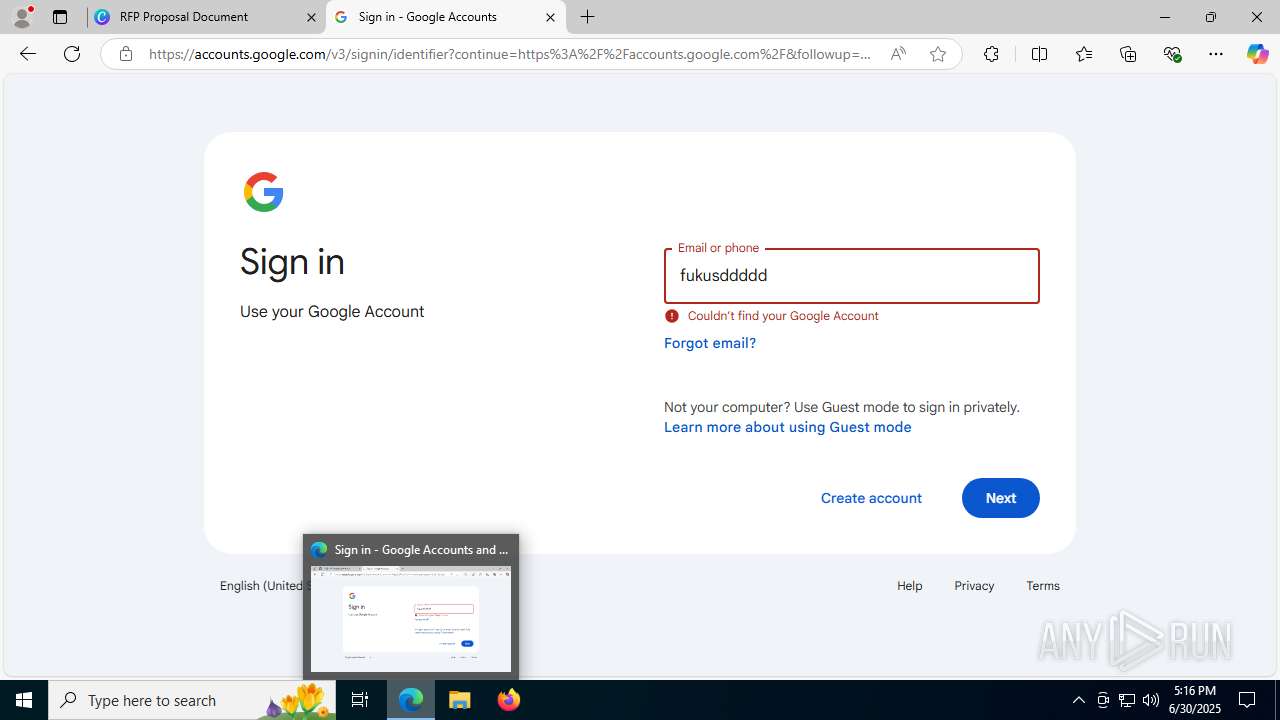This screenshot has width=1280, height=720.
Task: Open the volume control icon
Action: [1151, 700]
